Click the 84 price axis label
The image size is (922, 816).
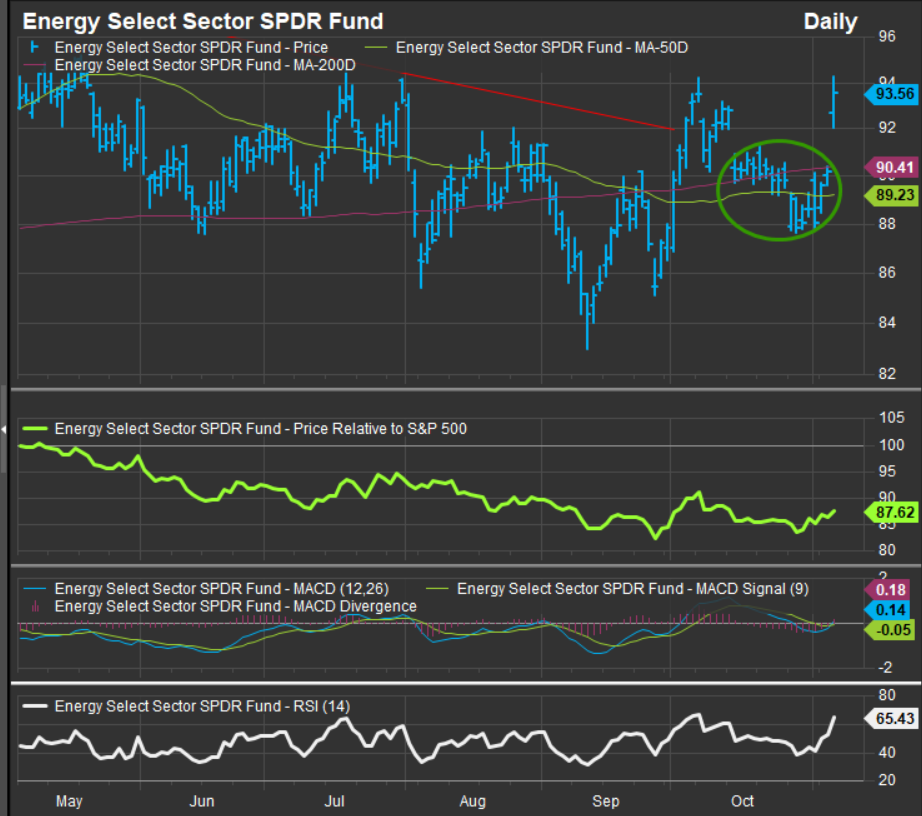[887, 322]
